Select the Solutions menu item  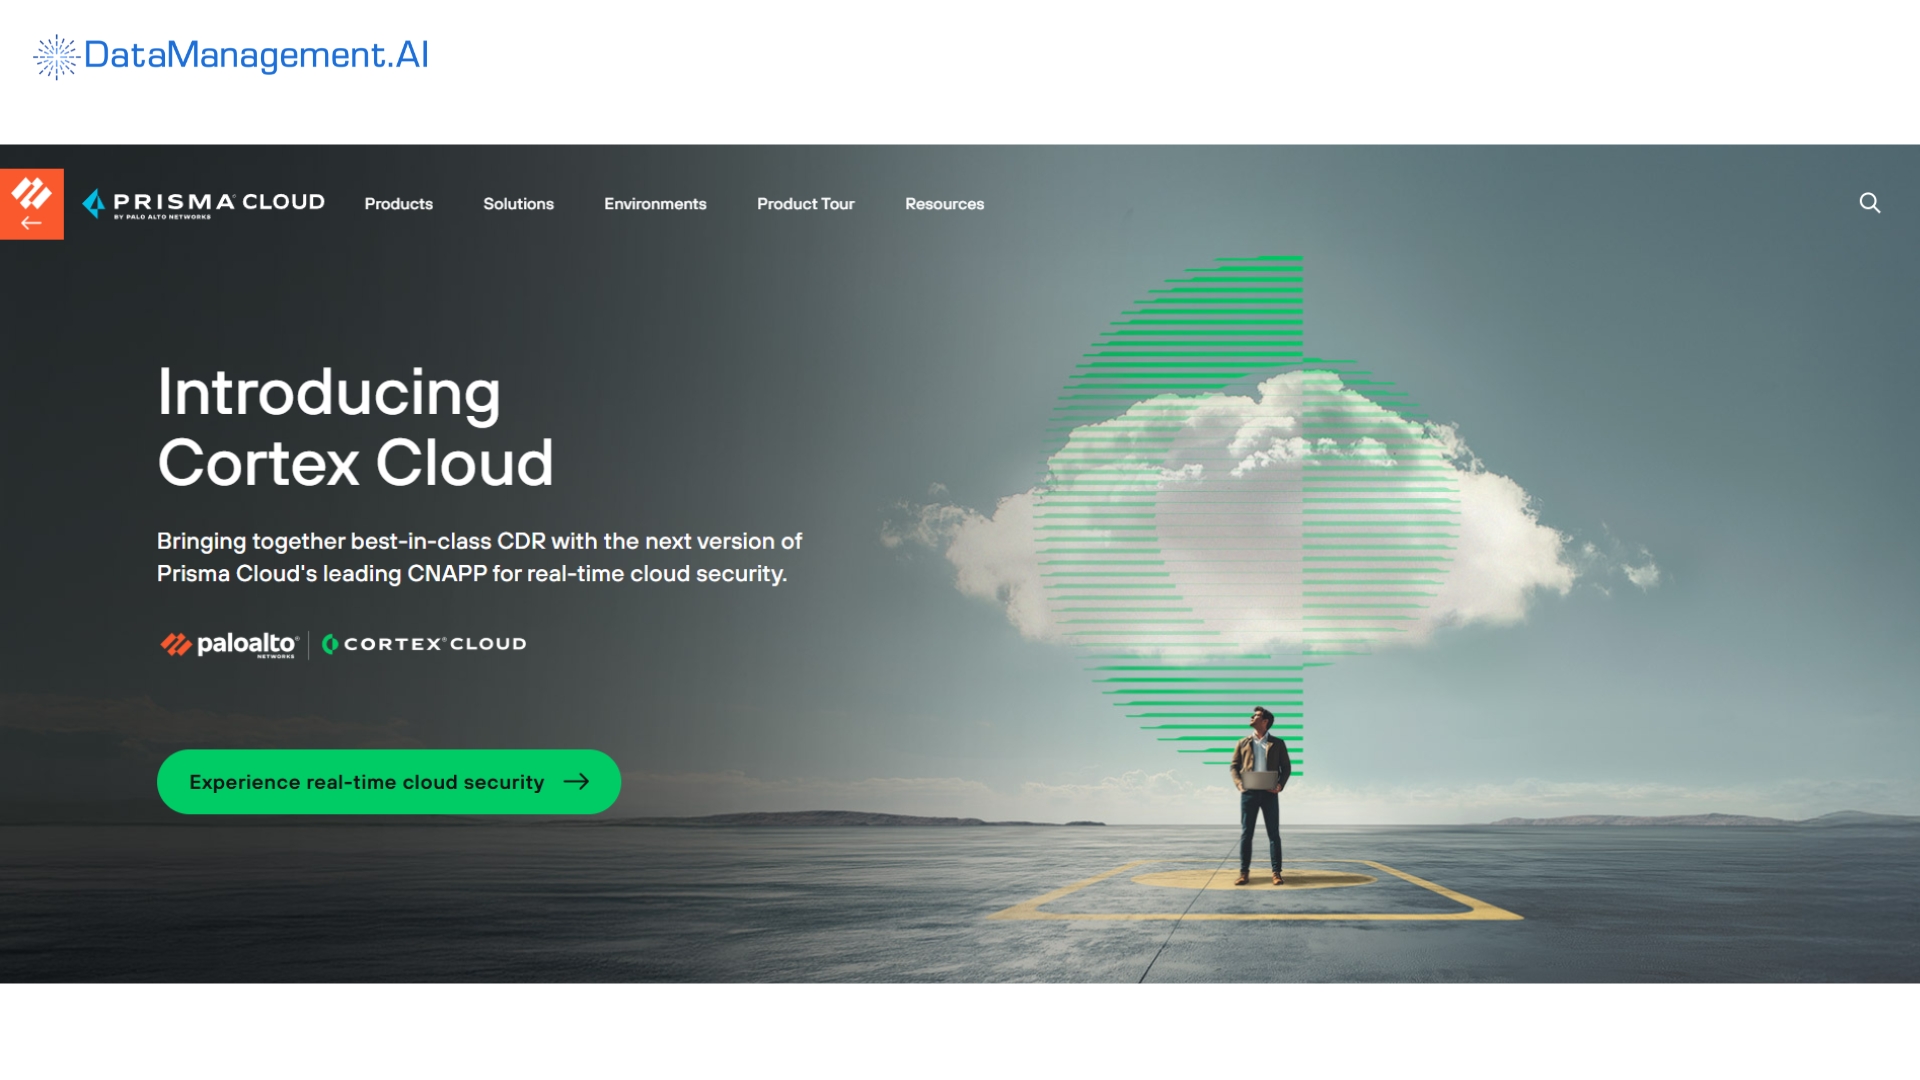(518, 203)
